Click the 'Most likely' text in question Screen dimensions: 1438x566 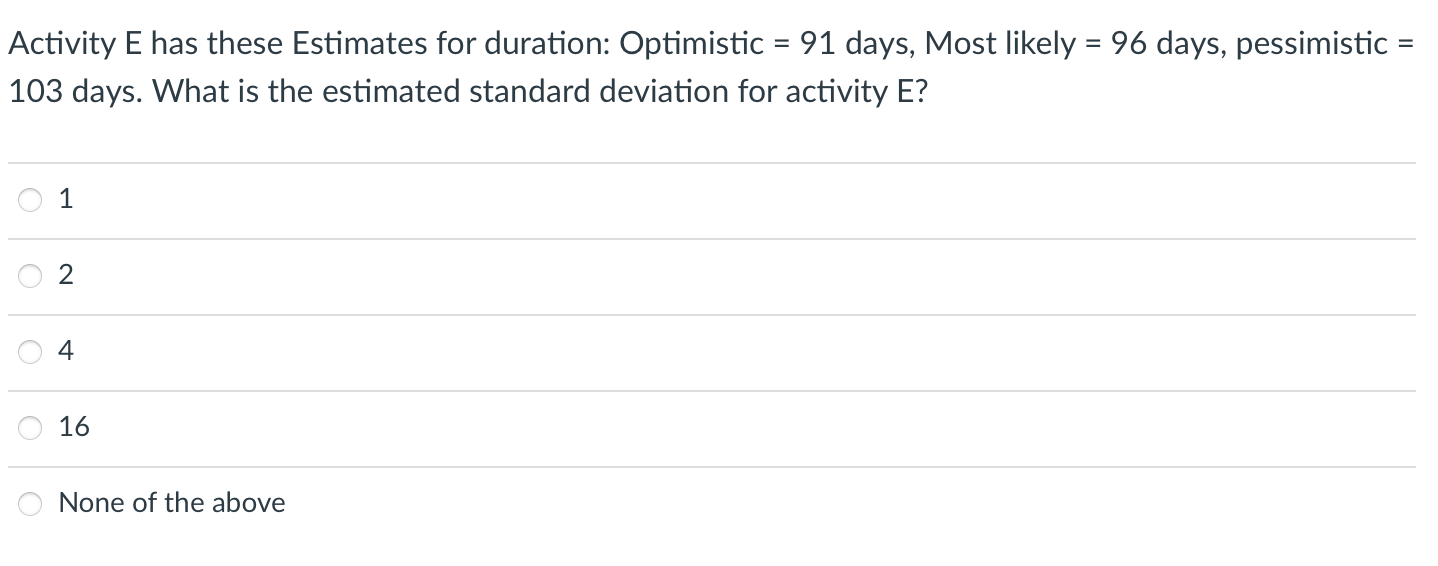pyautogui.click(x=1003, y=45)
